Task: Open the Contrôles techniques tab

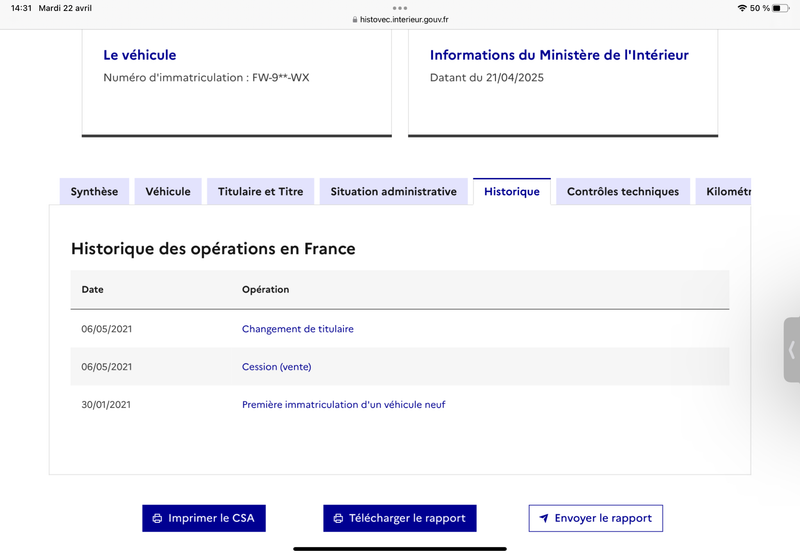Action: [622, 192]
